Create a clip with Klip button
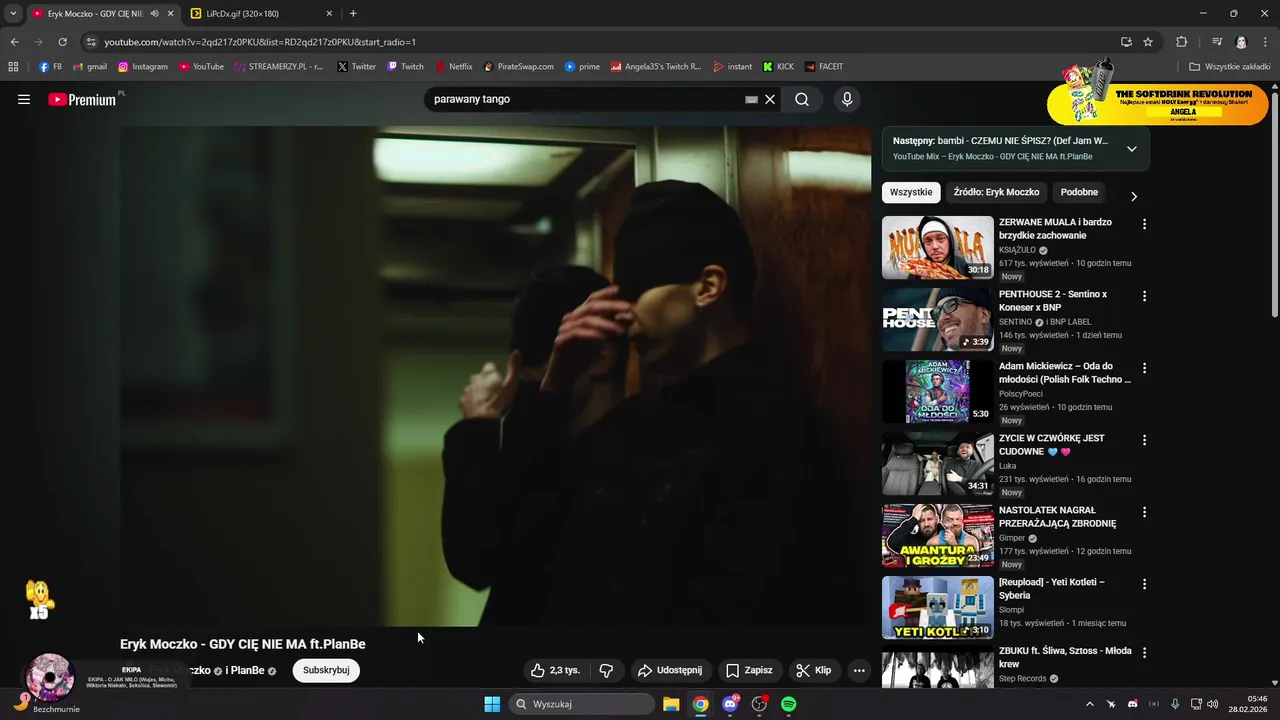This screenshot has height=720, width=1280. (813, 670)
